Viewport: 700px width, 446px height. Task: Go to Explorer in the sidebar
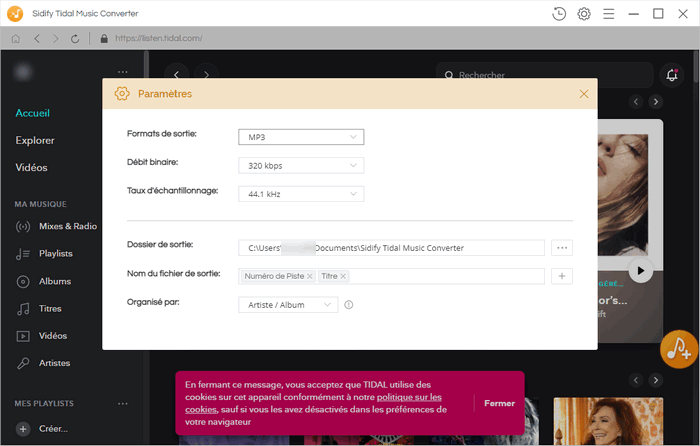(35, 140)
